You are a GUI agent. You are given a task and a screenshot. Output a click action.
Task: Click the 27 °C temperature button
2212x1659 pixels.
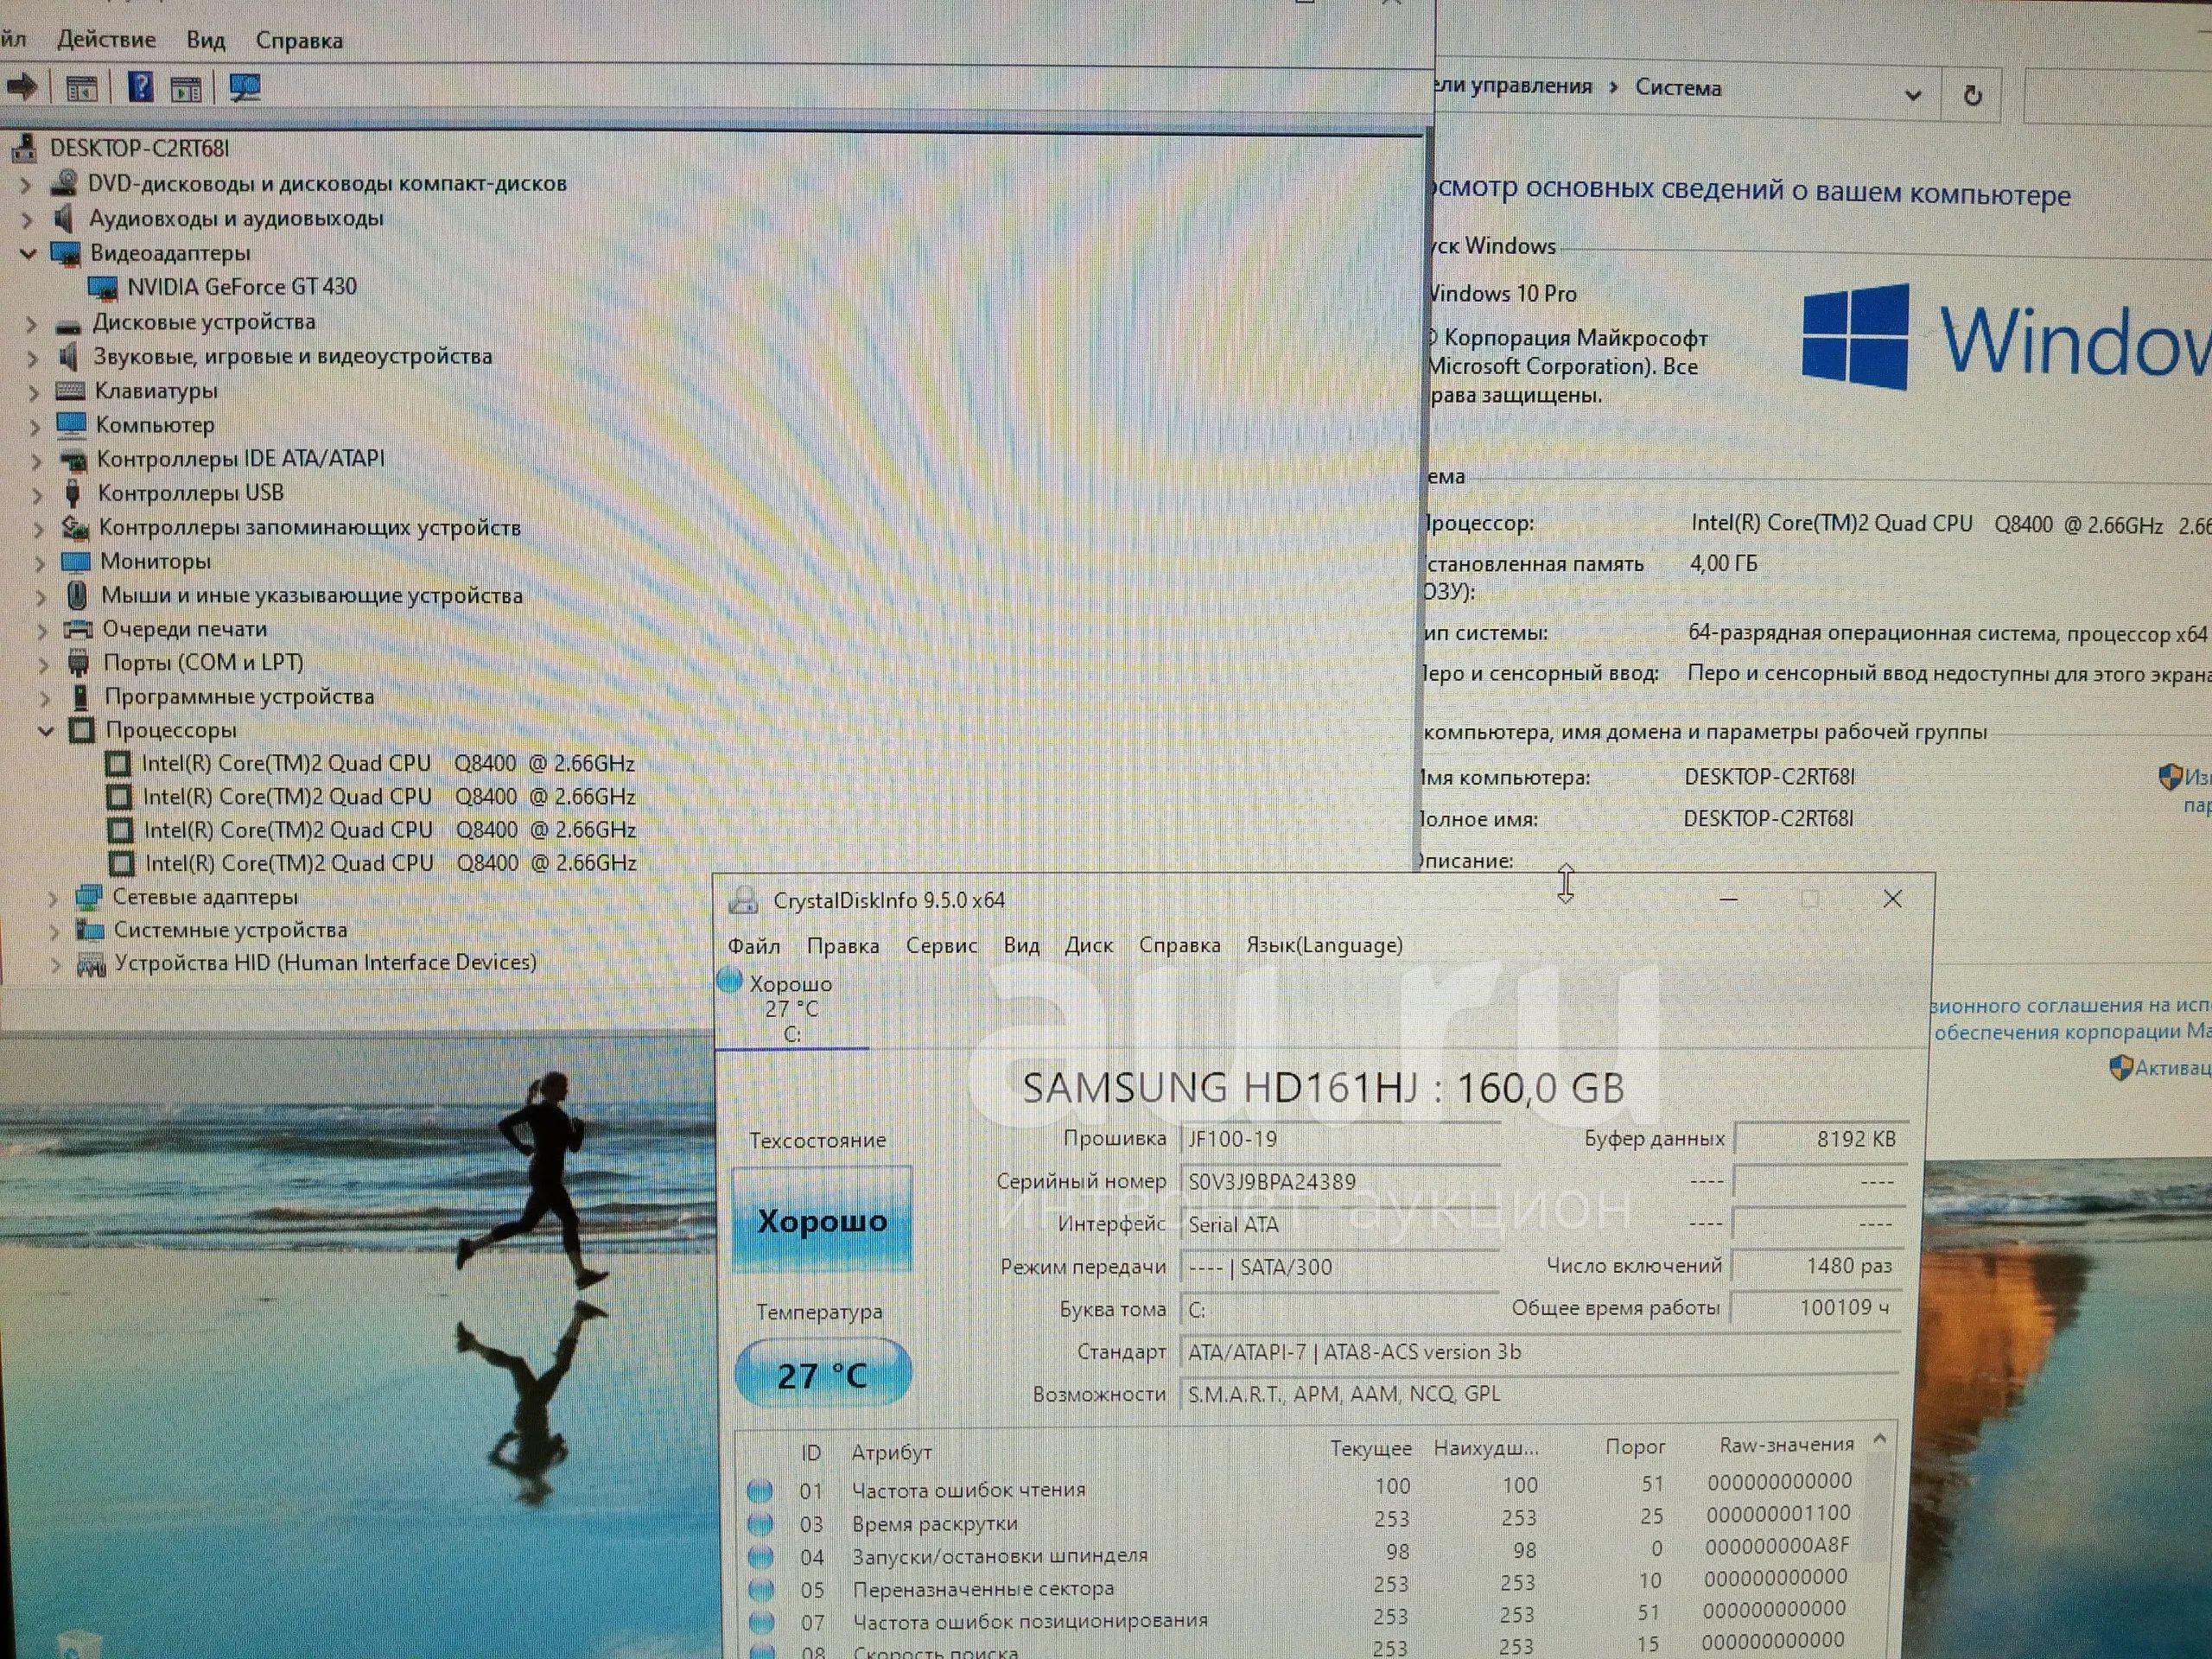click(x=822, y=1375)
